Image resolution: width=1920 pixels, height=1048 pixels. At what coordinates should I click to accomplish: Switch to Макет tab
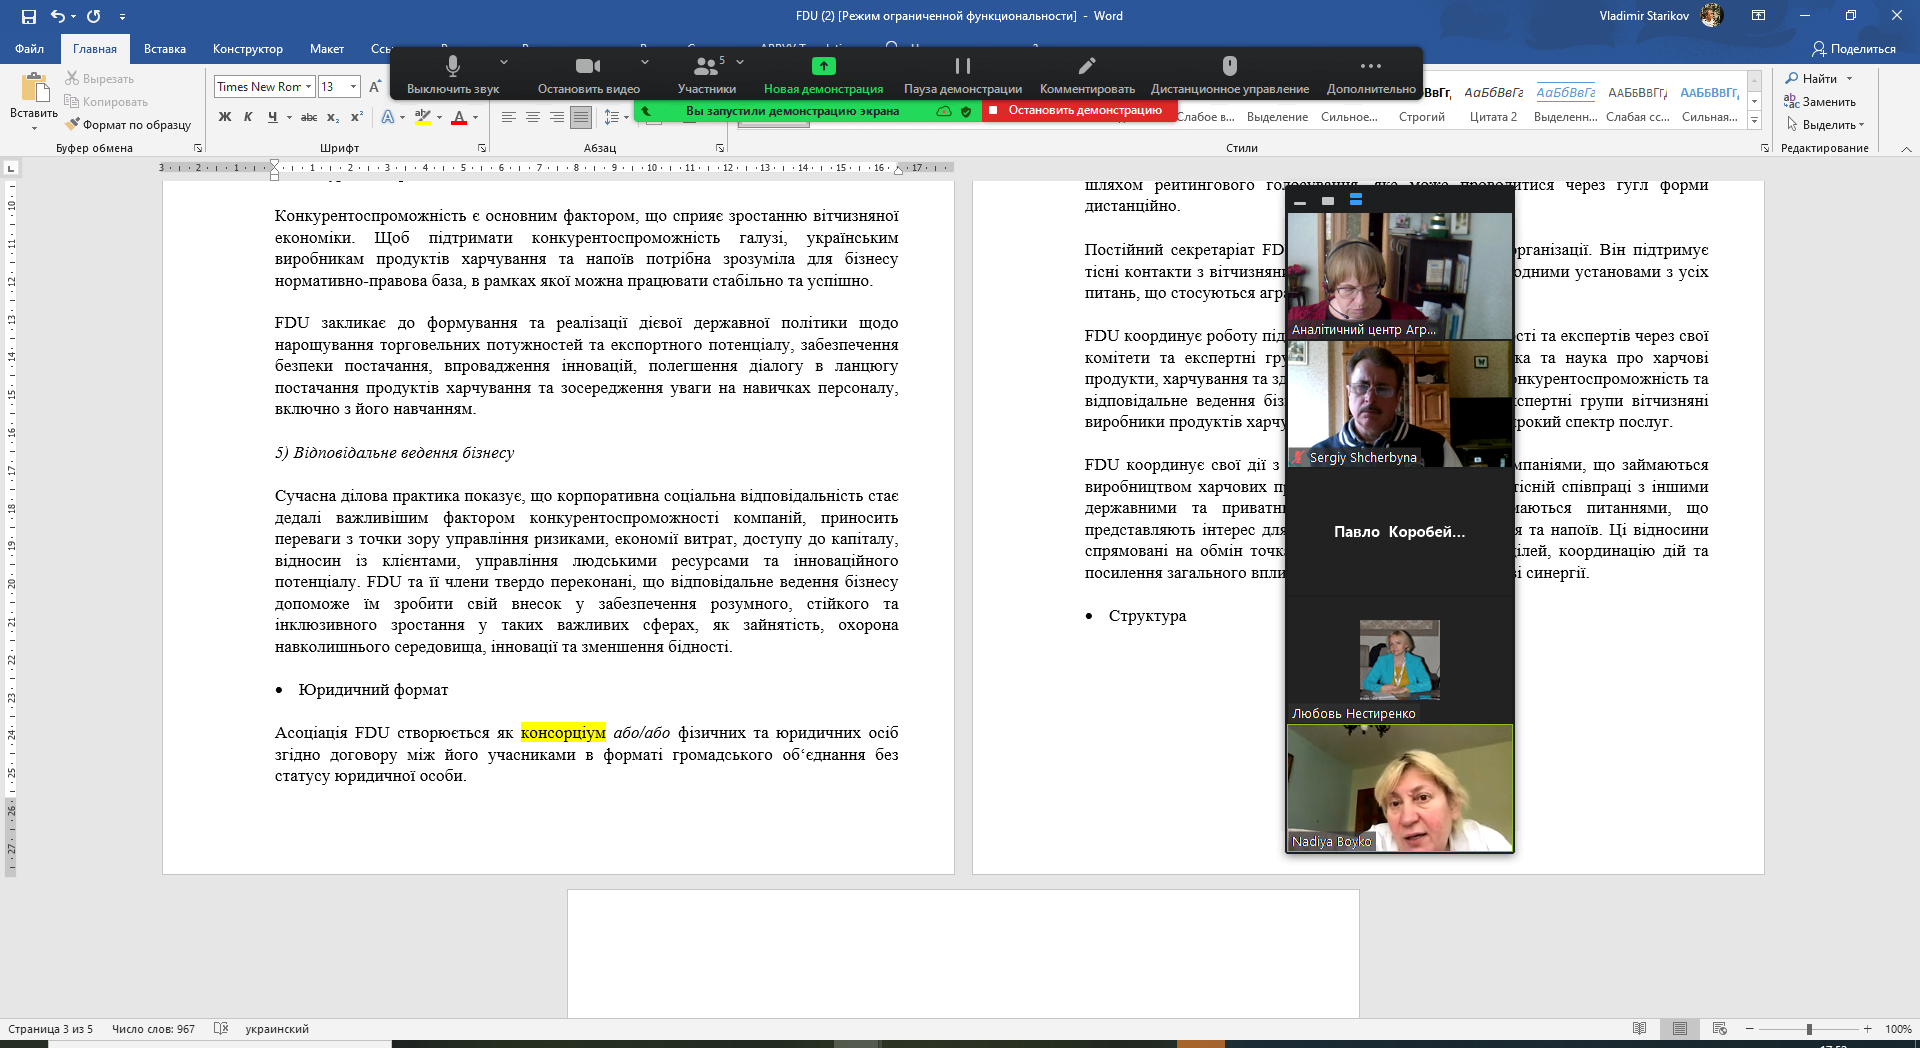[327, 48]
